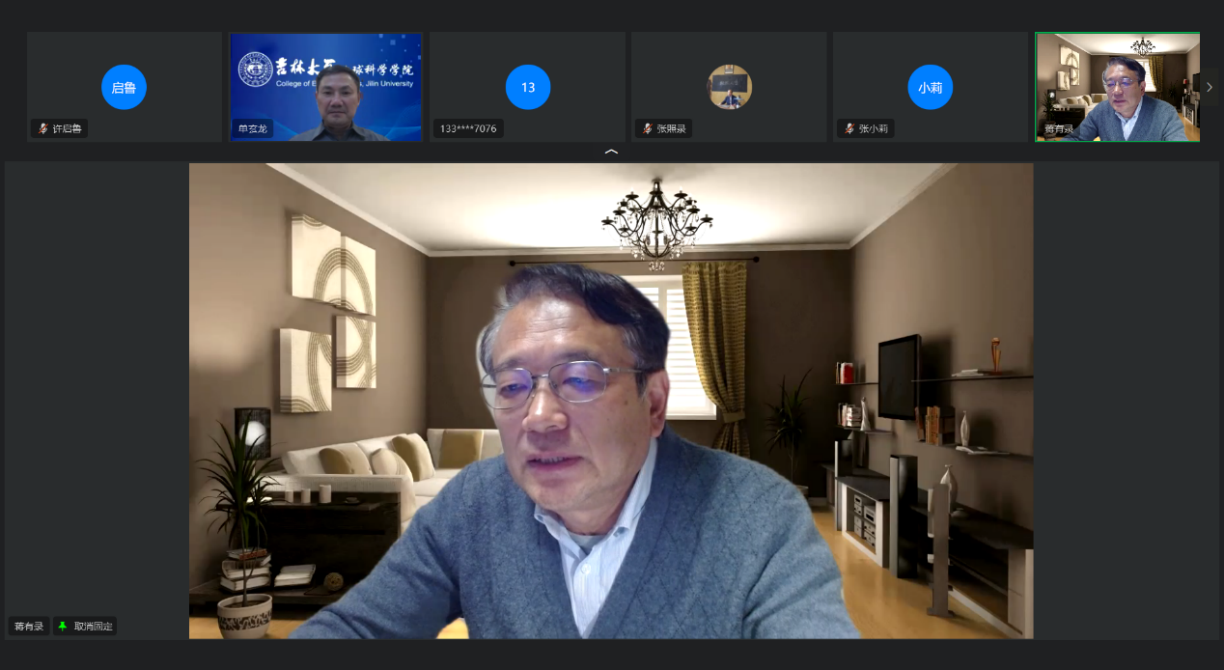Click the muted mic icon beside 张照录

point(647,129)
